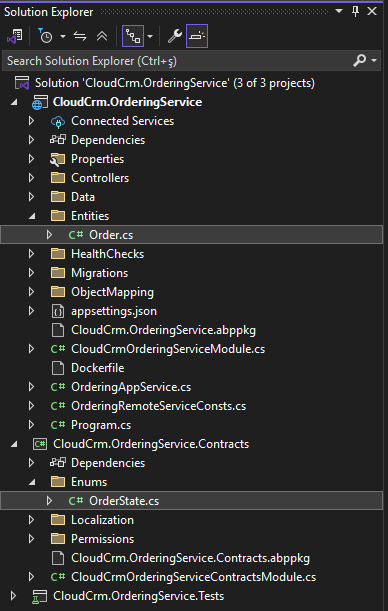The image size is (388, 611).
Task: Expand CloudCrmOrderingServiceModule.cs node
Action: pyautogui.click(x=32, y=349)
